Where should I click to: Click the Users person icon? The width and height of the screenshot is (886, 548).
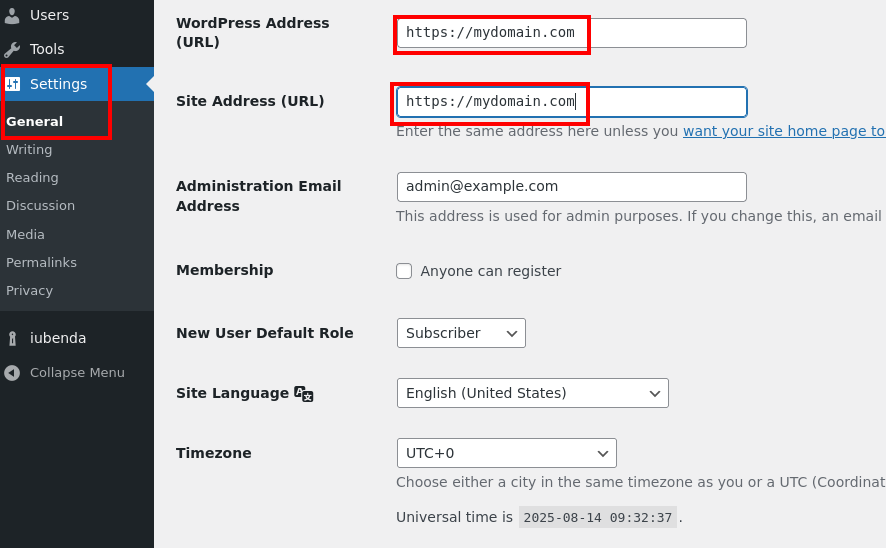point(12,15)
